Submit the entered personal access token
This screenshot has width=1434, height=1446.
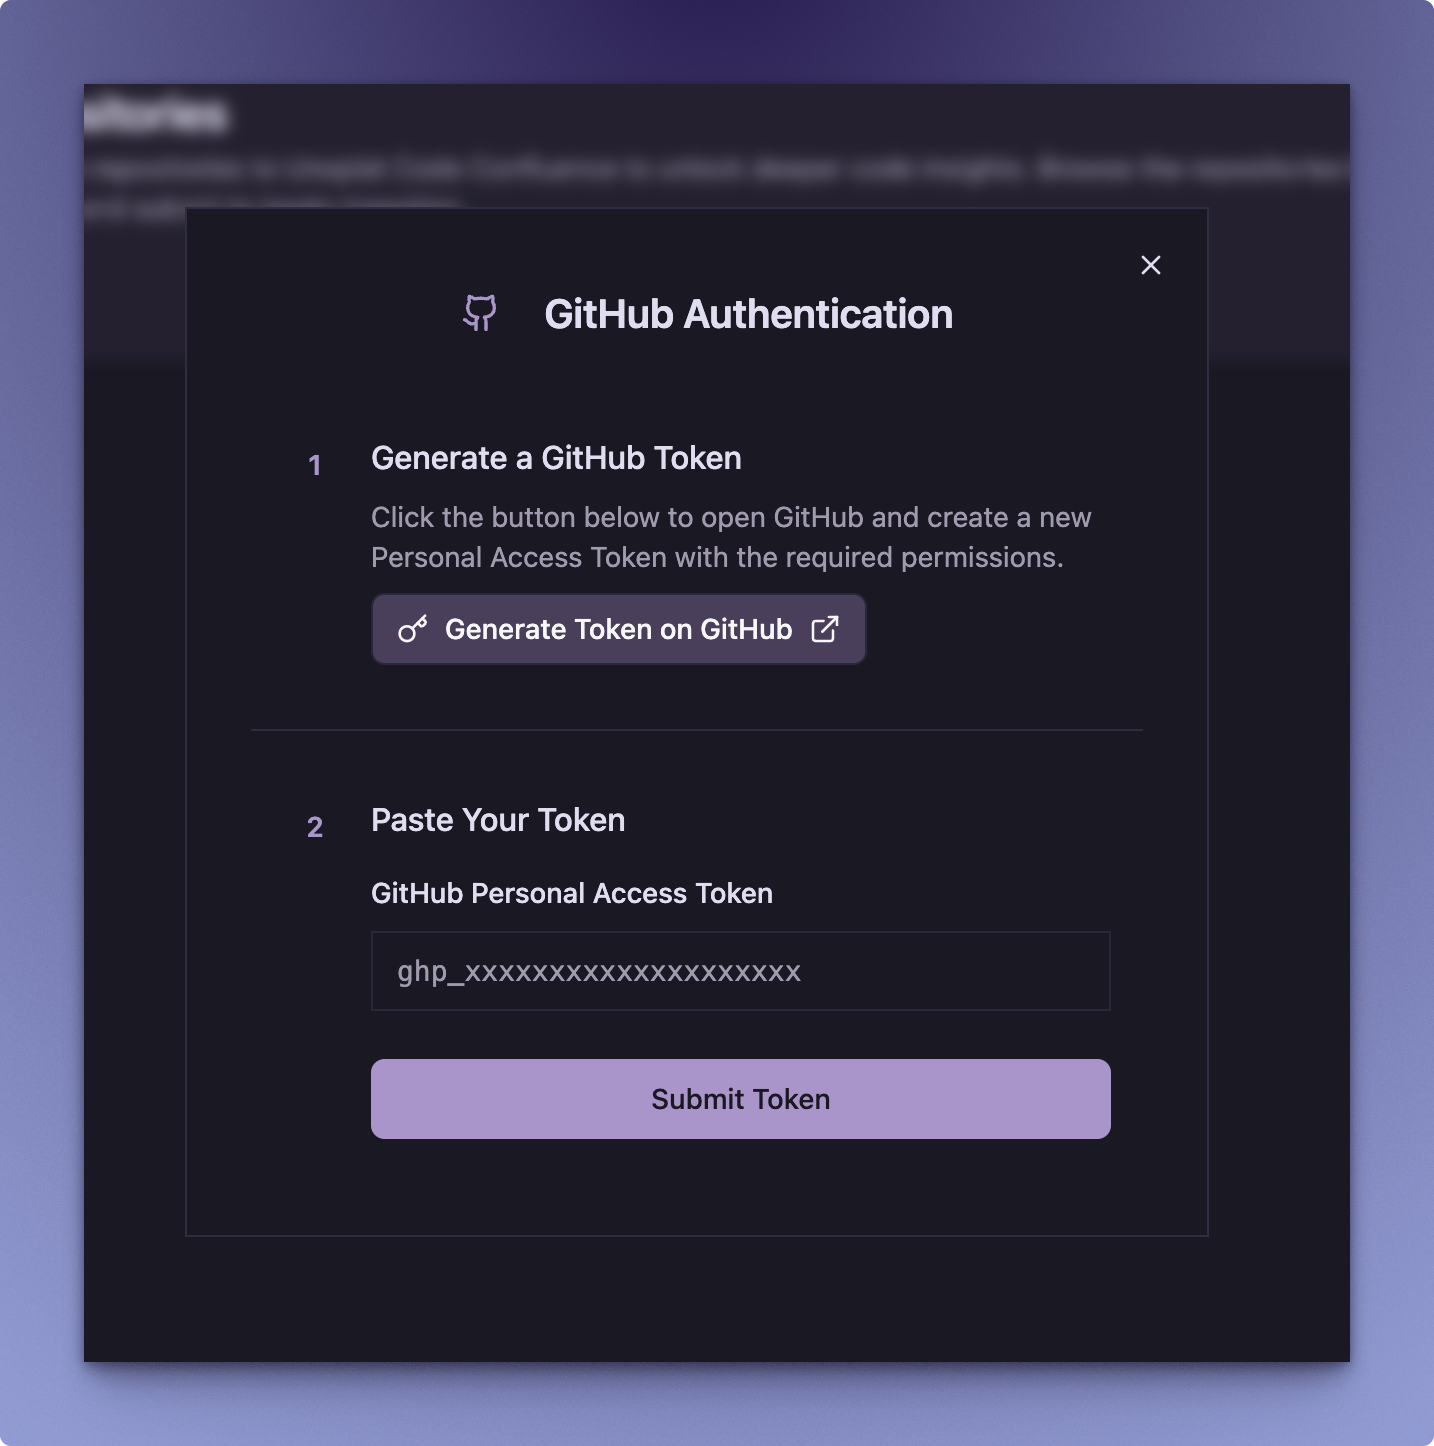[740, 1098]
